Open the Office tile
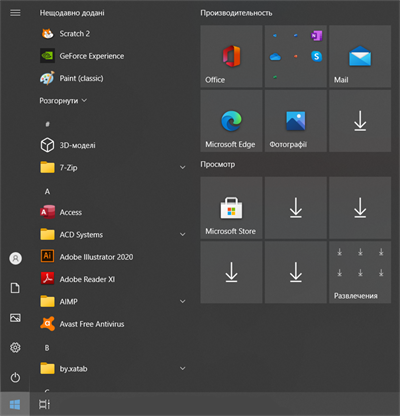The width and height of the screenshot is (400, 416). [x=231, y=56]
